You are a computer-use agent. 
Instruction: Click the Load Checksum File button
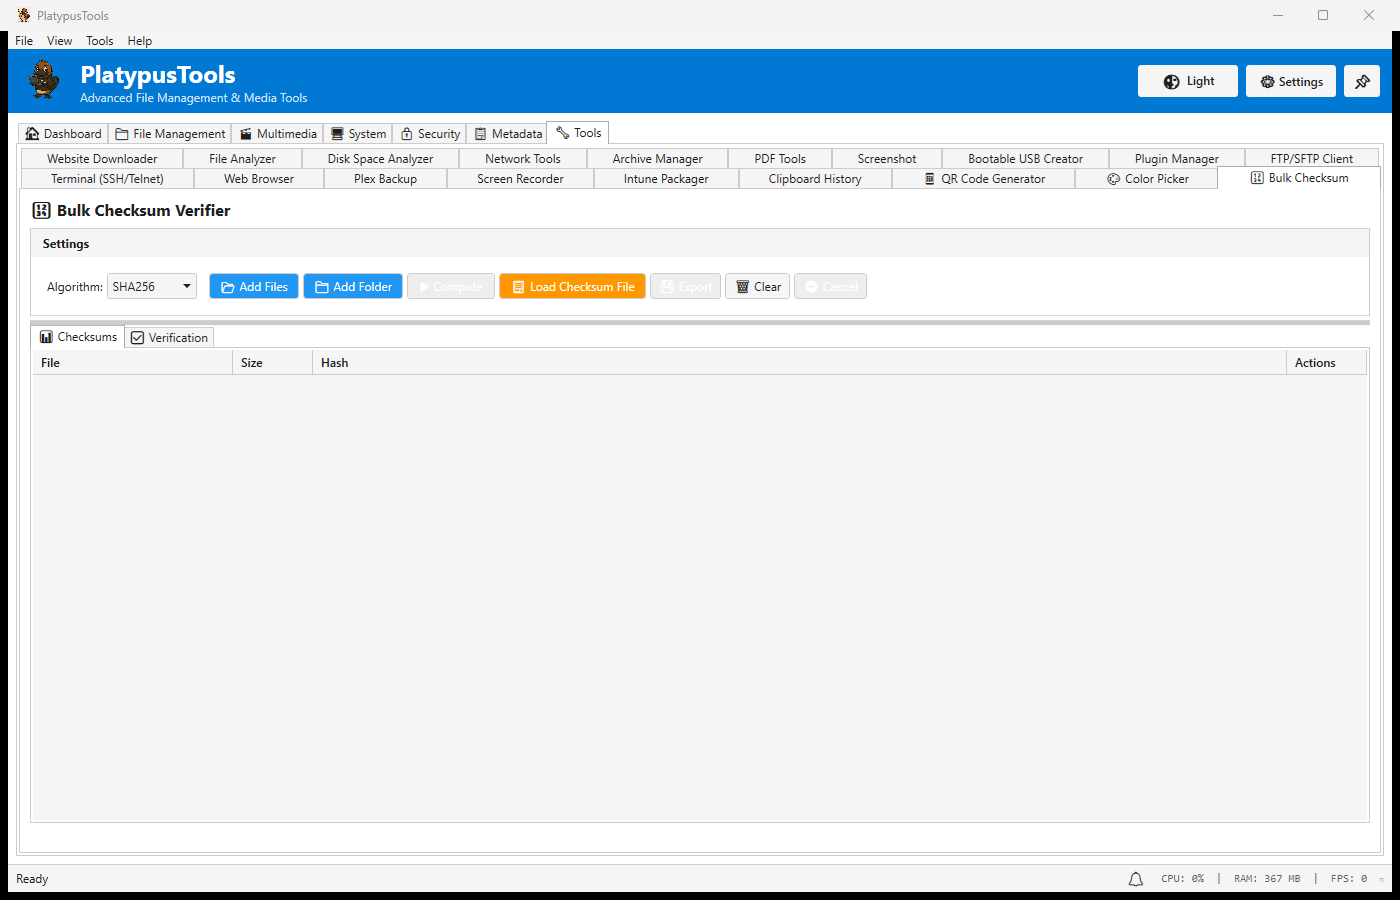click(572, 286)
